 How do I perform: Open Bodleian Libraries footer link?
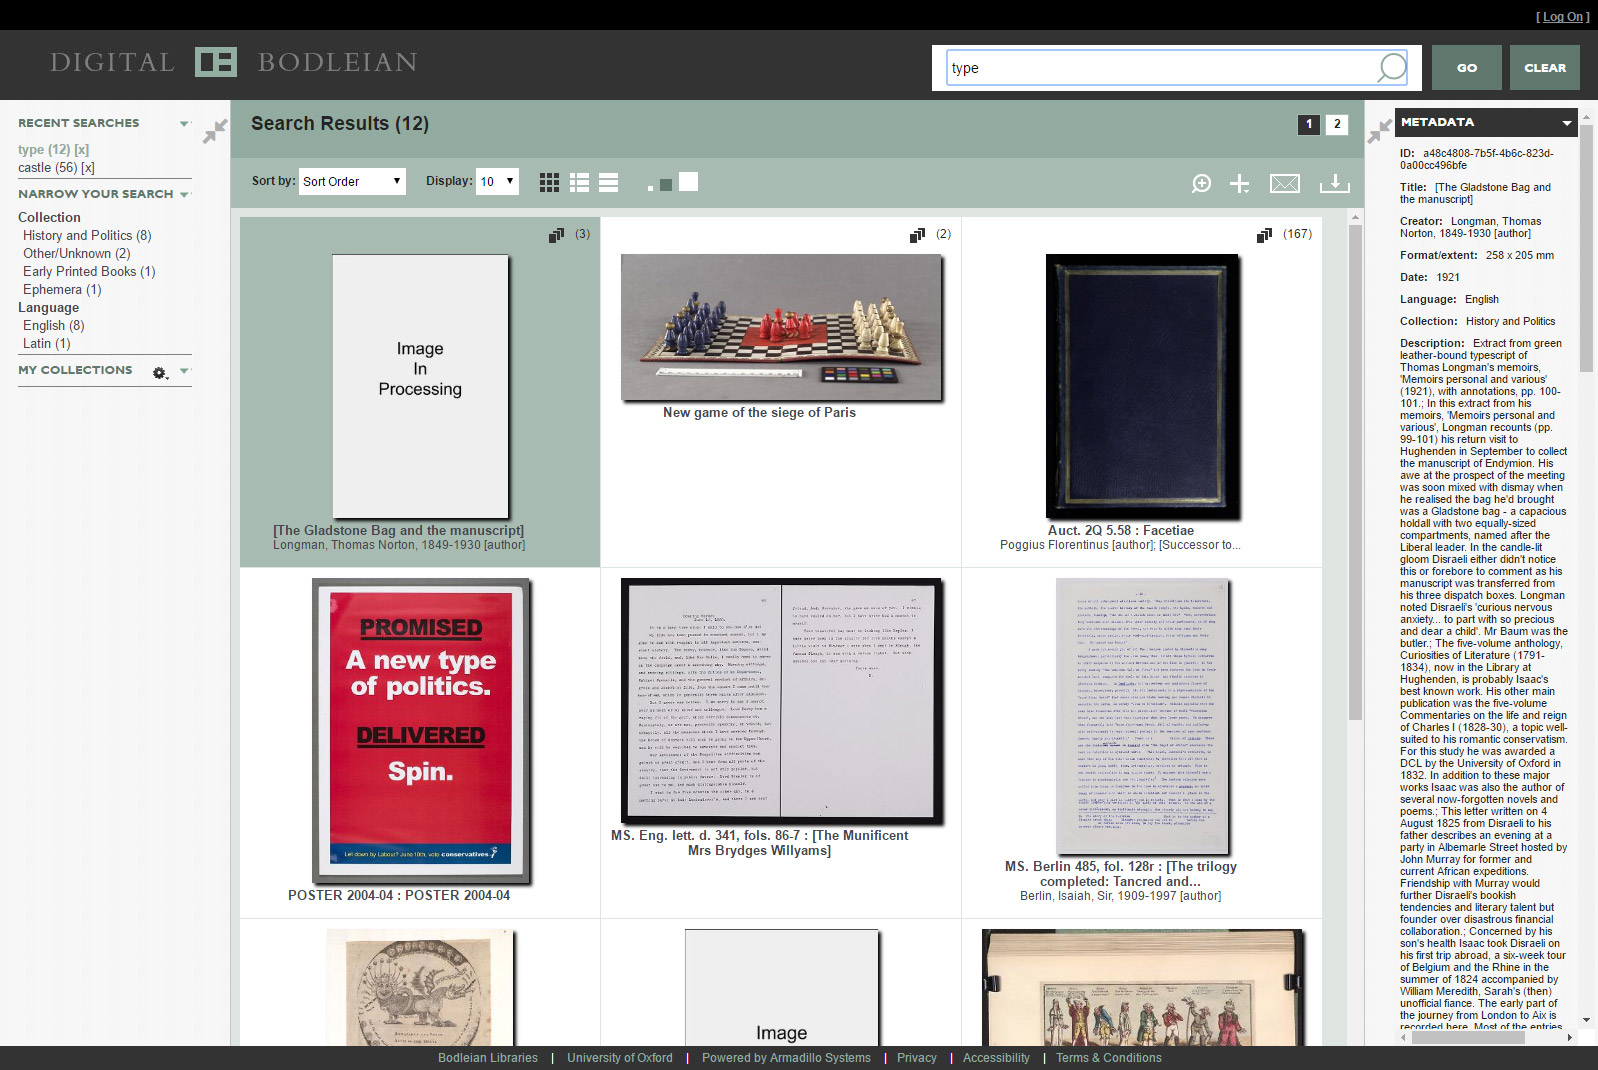(x=488, y=1058)
